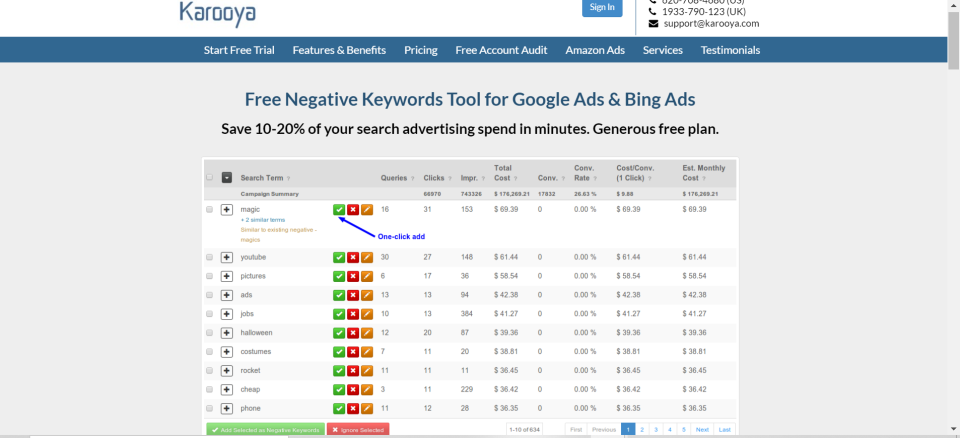960x438 pixels.
Task: Select the youtube row checkbox
Action: pos(209,257)
